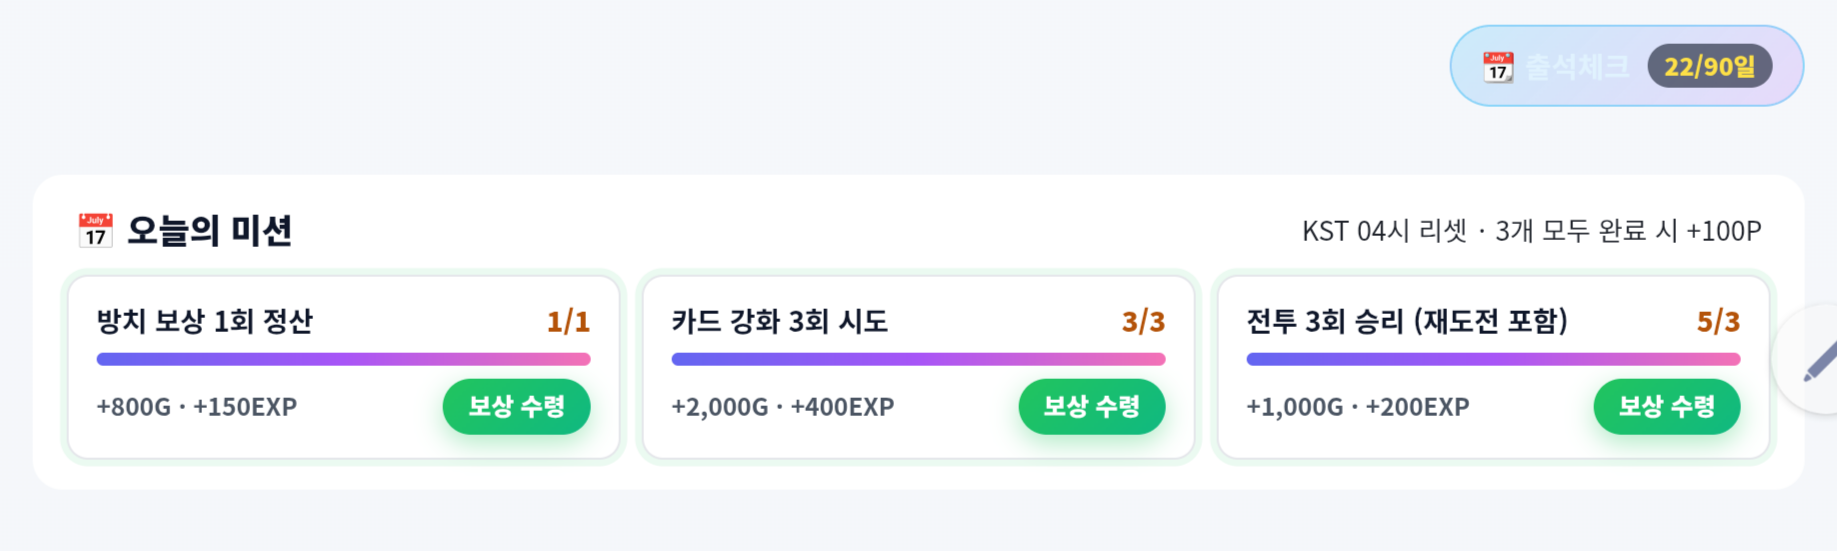
Task: Select the 카드 강화 3회 시도 mission title
Action: coord(780,321)
